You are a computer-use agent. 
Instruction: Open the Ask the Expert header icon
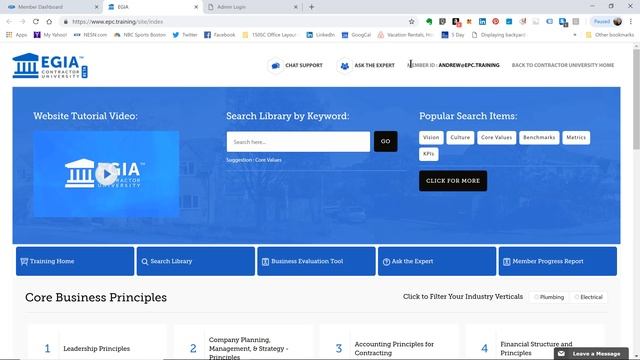point(344,65)
